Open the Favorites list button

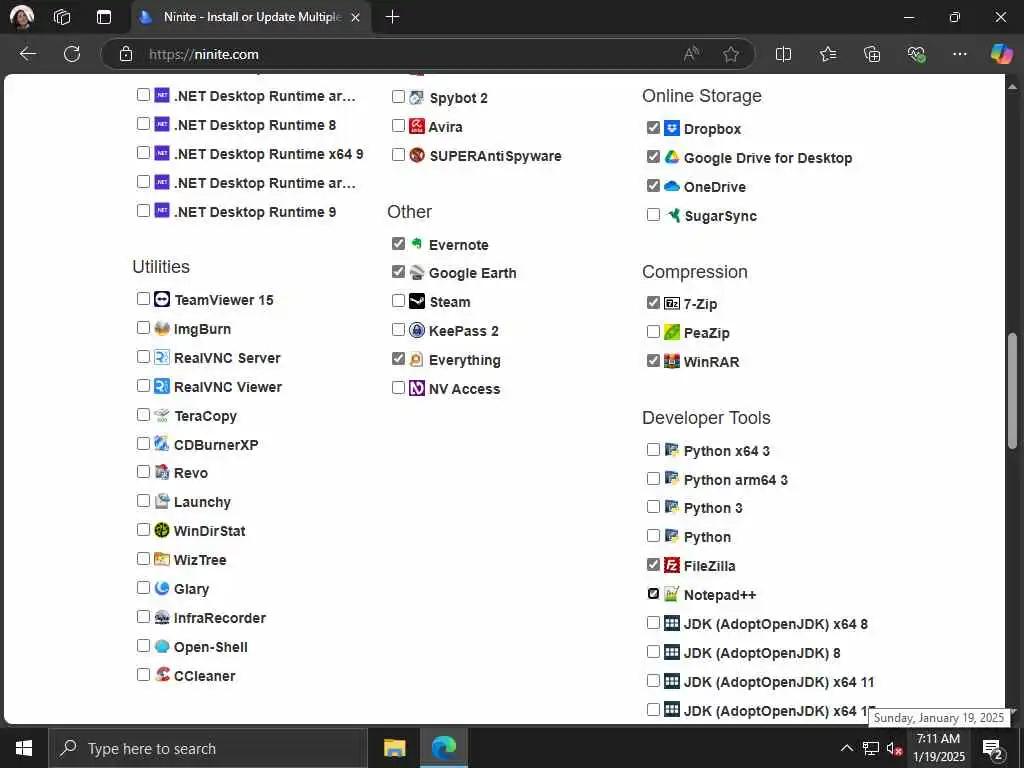point(828,54)
